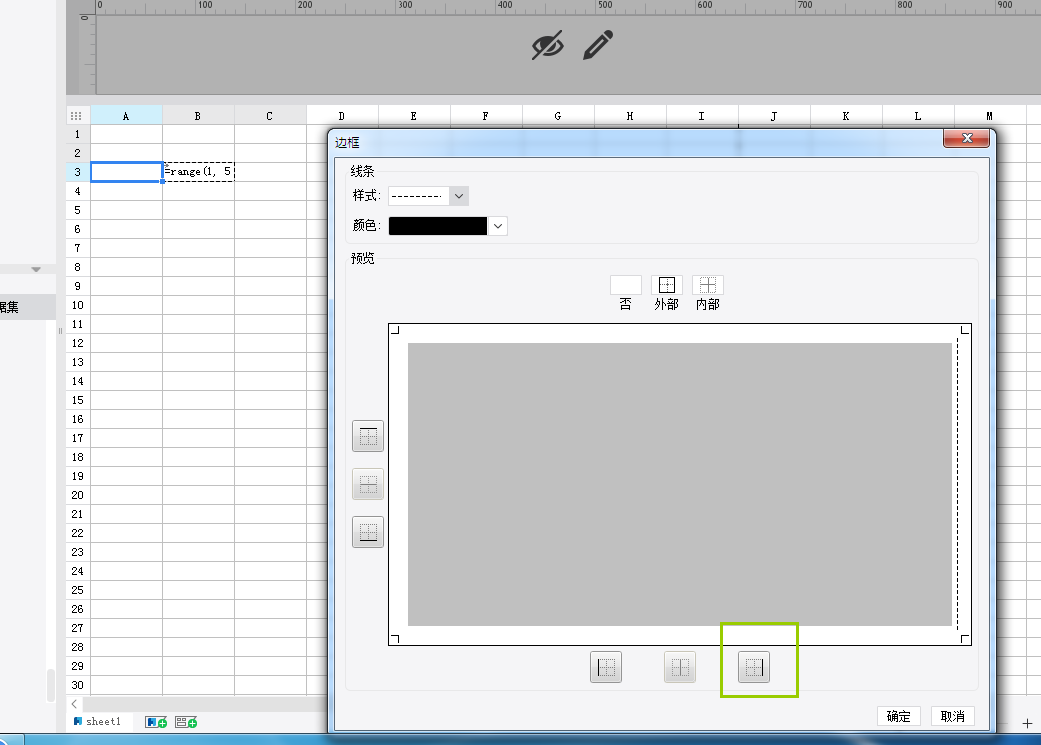Close the 边框 dialog
The height and width of the screenshot is (745, 1041).
point(967,138)
